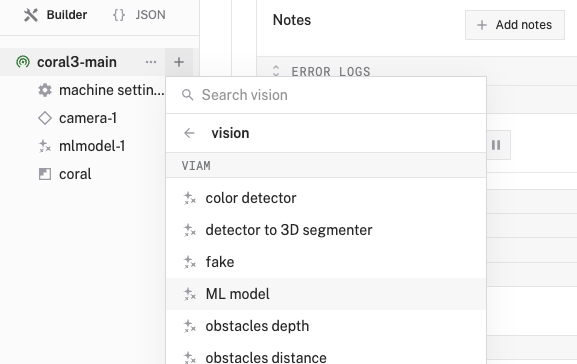Choose the fake vision model

tap(326, 262)
